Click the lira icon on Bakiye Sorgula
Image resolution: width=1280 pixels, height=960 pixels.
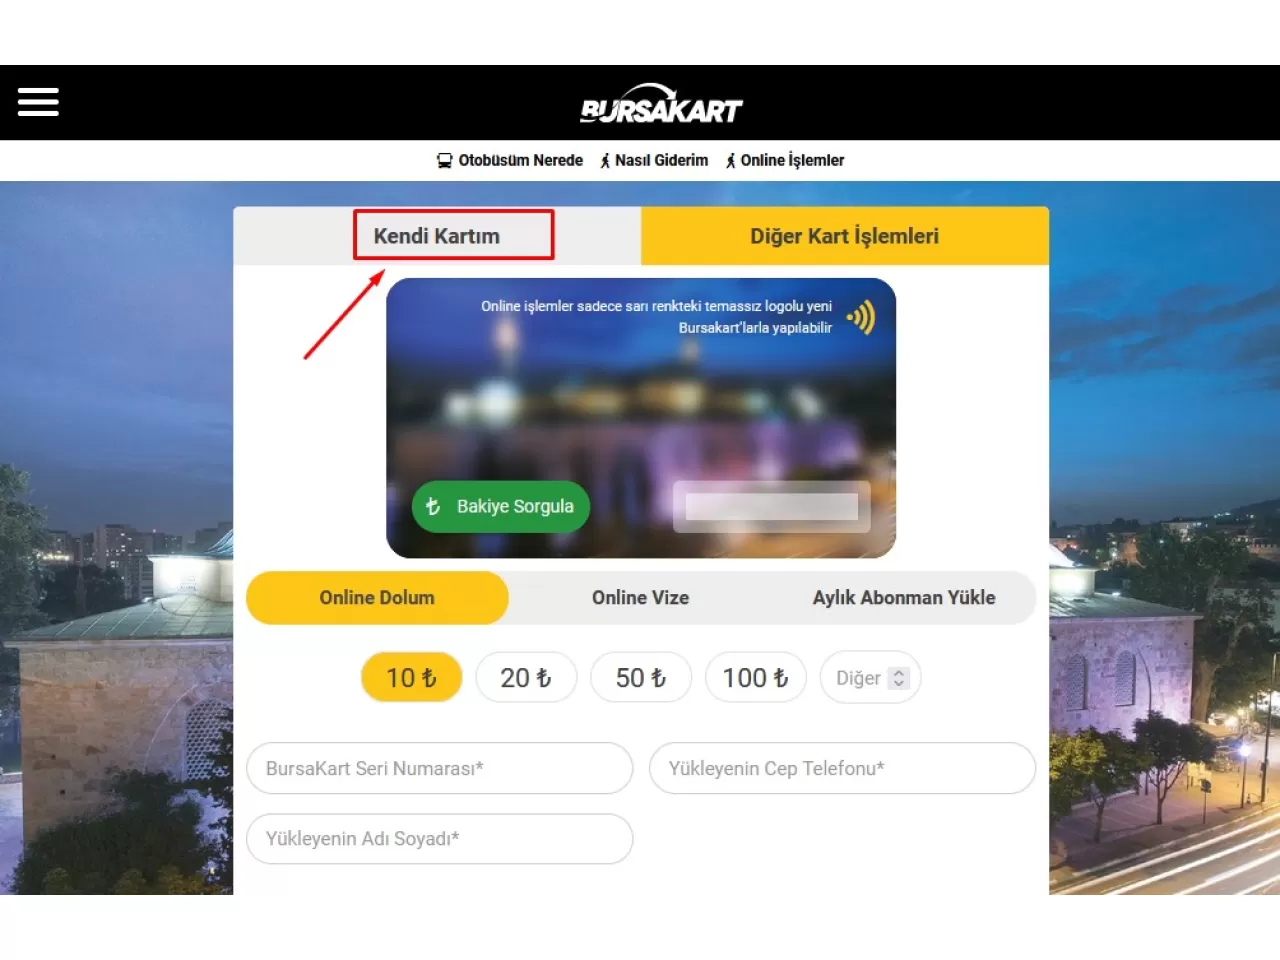point(433,507)
